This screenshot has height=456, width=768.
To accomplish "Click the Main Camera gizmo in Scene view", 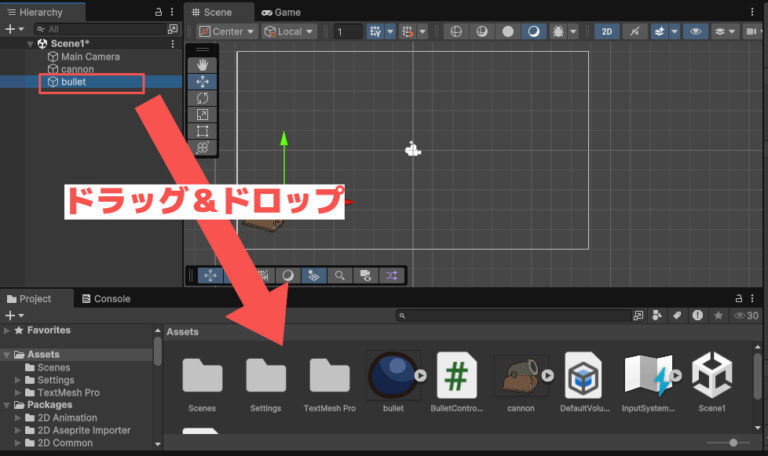I will (x=413, y=149).
